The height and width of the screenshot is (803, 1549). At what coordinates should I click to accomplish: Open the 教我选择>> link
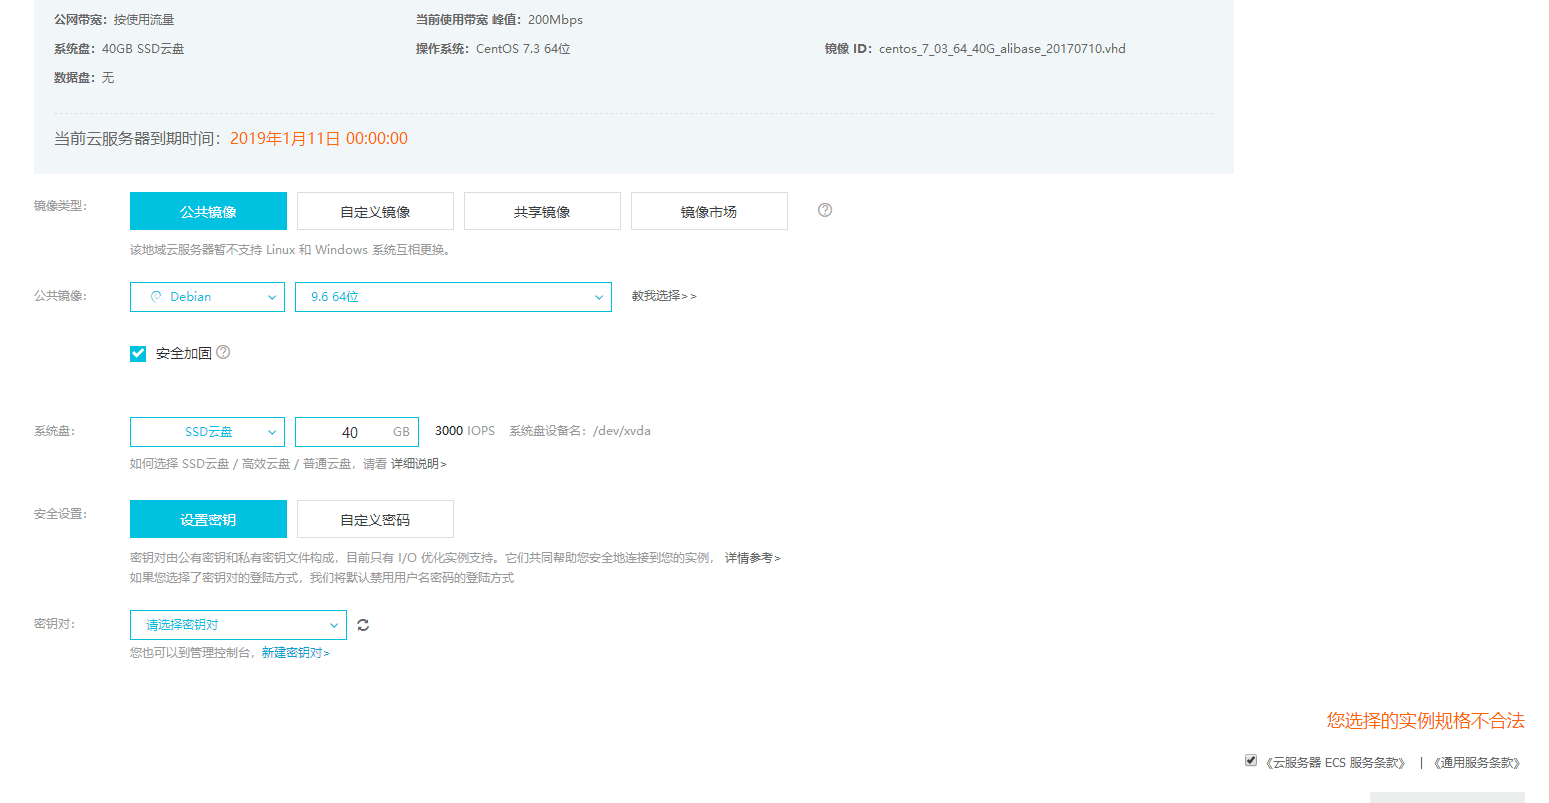coord(664,296)
